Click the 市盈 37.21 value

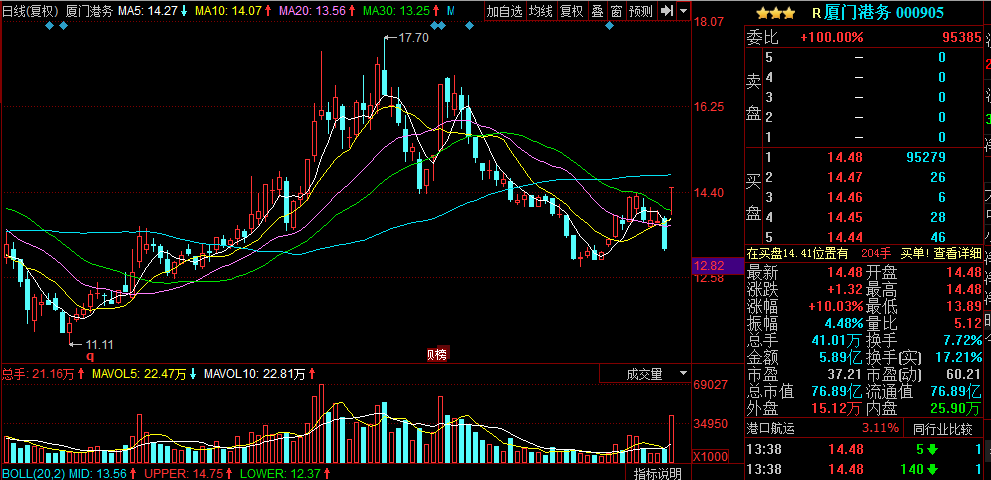click(846, 374)
